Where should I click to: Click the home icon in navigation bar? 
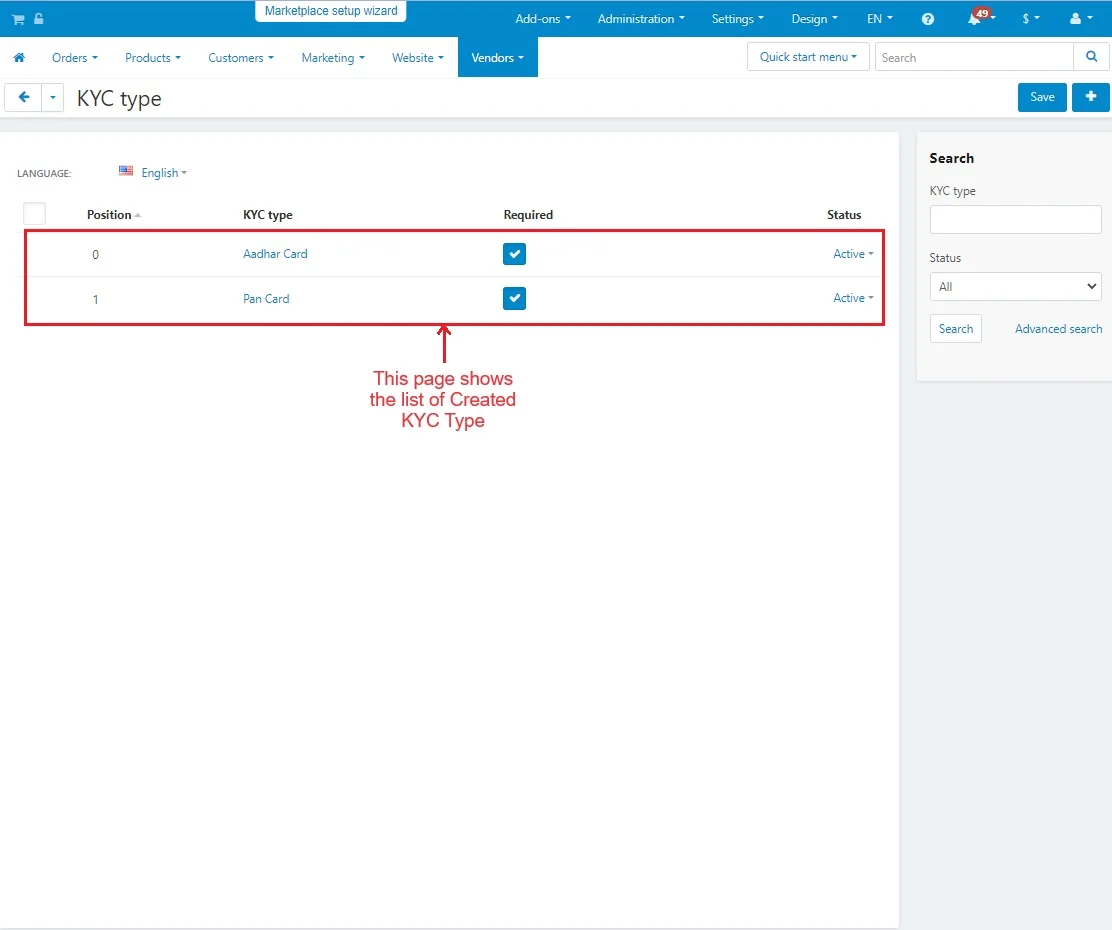(19, 58)
